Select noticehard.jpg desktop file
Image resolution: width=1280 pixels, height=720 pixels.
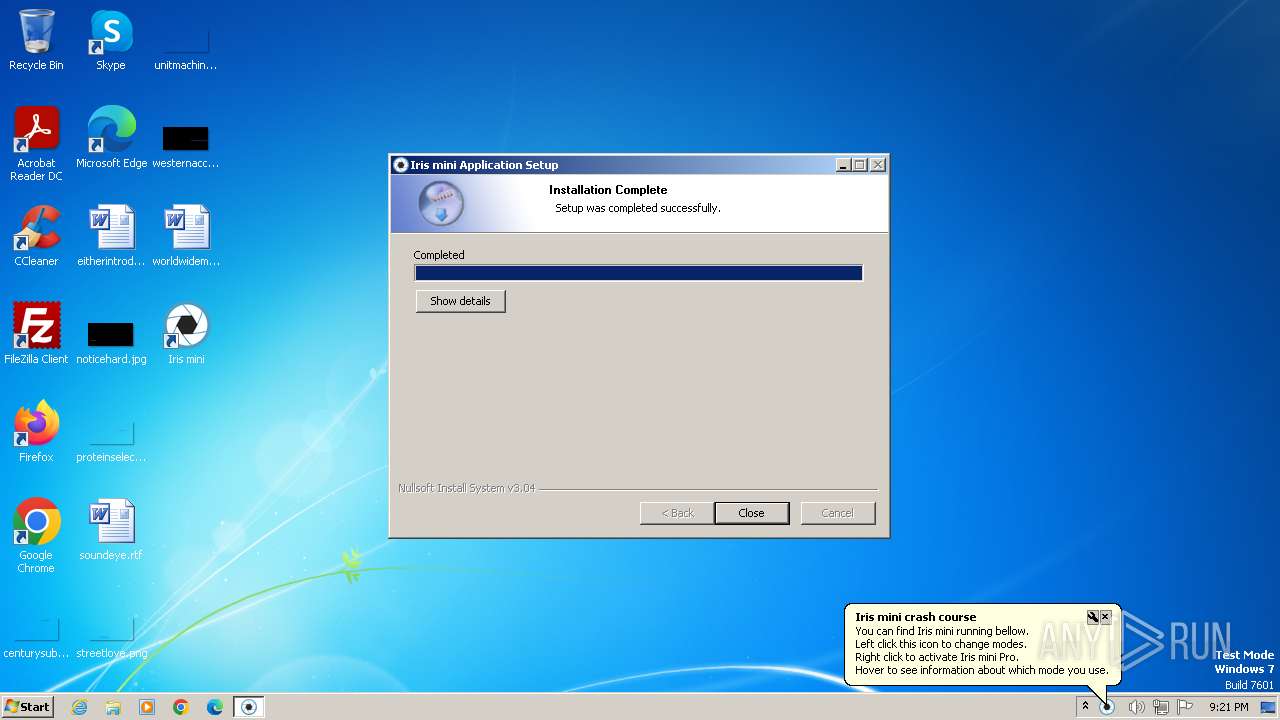(111, 340)
